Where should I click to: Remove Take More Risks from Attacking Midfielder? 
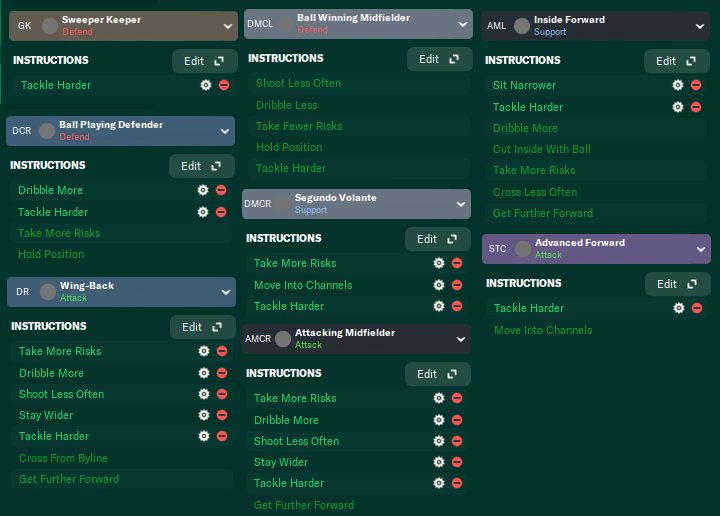pyautogui.click(x=457, y=398)
